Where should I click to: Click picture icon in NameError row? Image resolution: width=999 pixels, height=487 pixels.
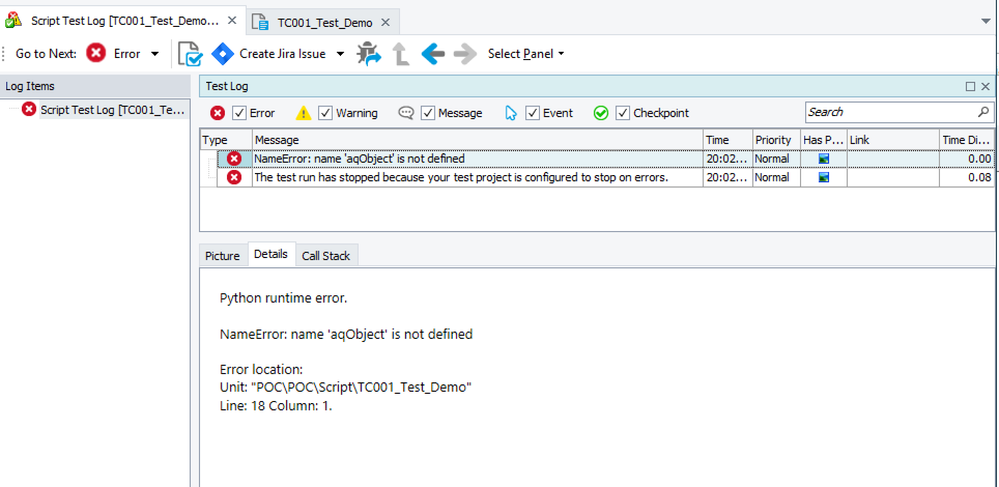click(x=824, y=159)
